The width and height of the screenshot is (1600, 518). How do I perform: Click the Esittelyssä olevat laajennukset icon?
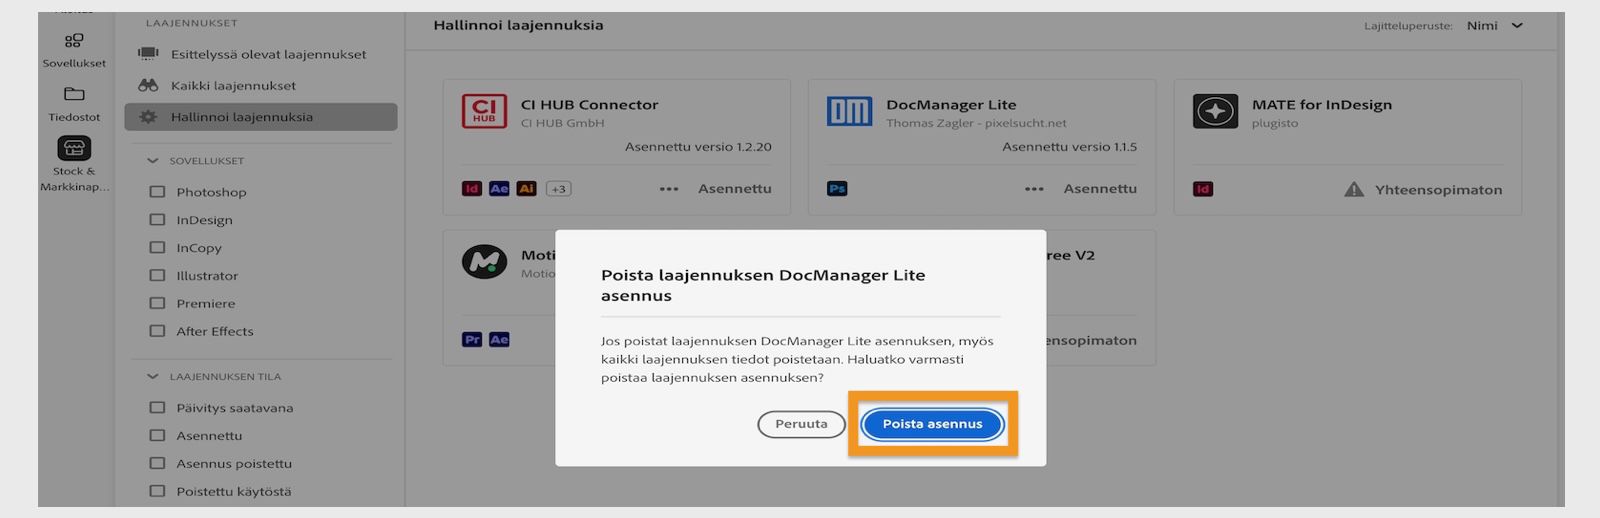[x=148, y=54]
